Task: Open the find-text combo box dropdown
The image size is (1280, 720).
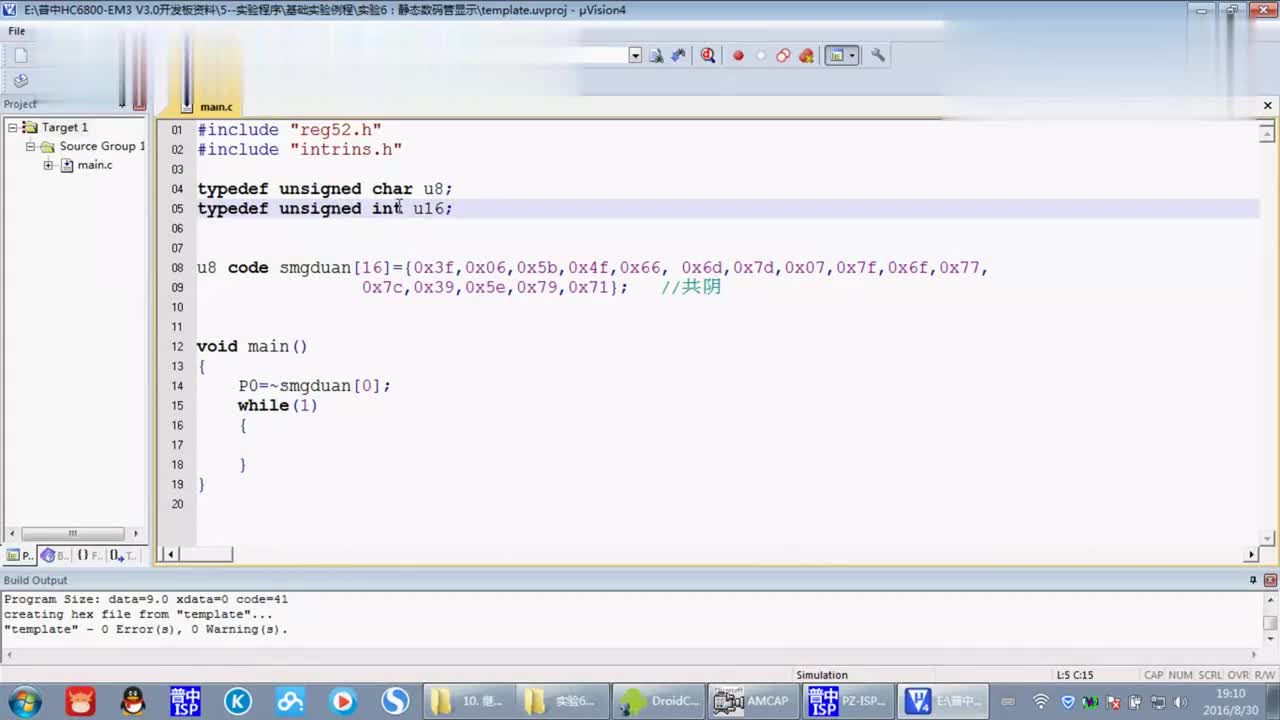Action: coord(635,56)
